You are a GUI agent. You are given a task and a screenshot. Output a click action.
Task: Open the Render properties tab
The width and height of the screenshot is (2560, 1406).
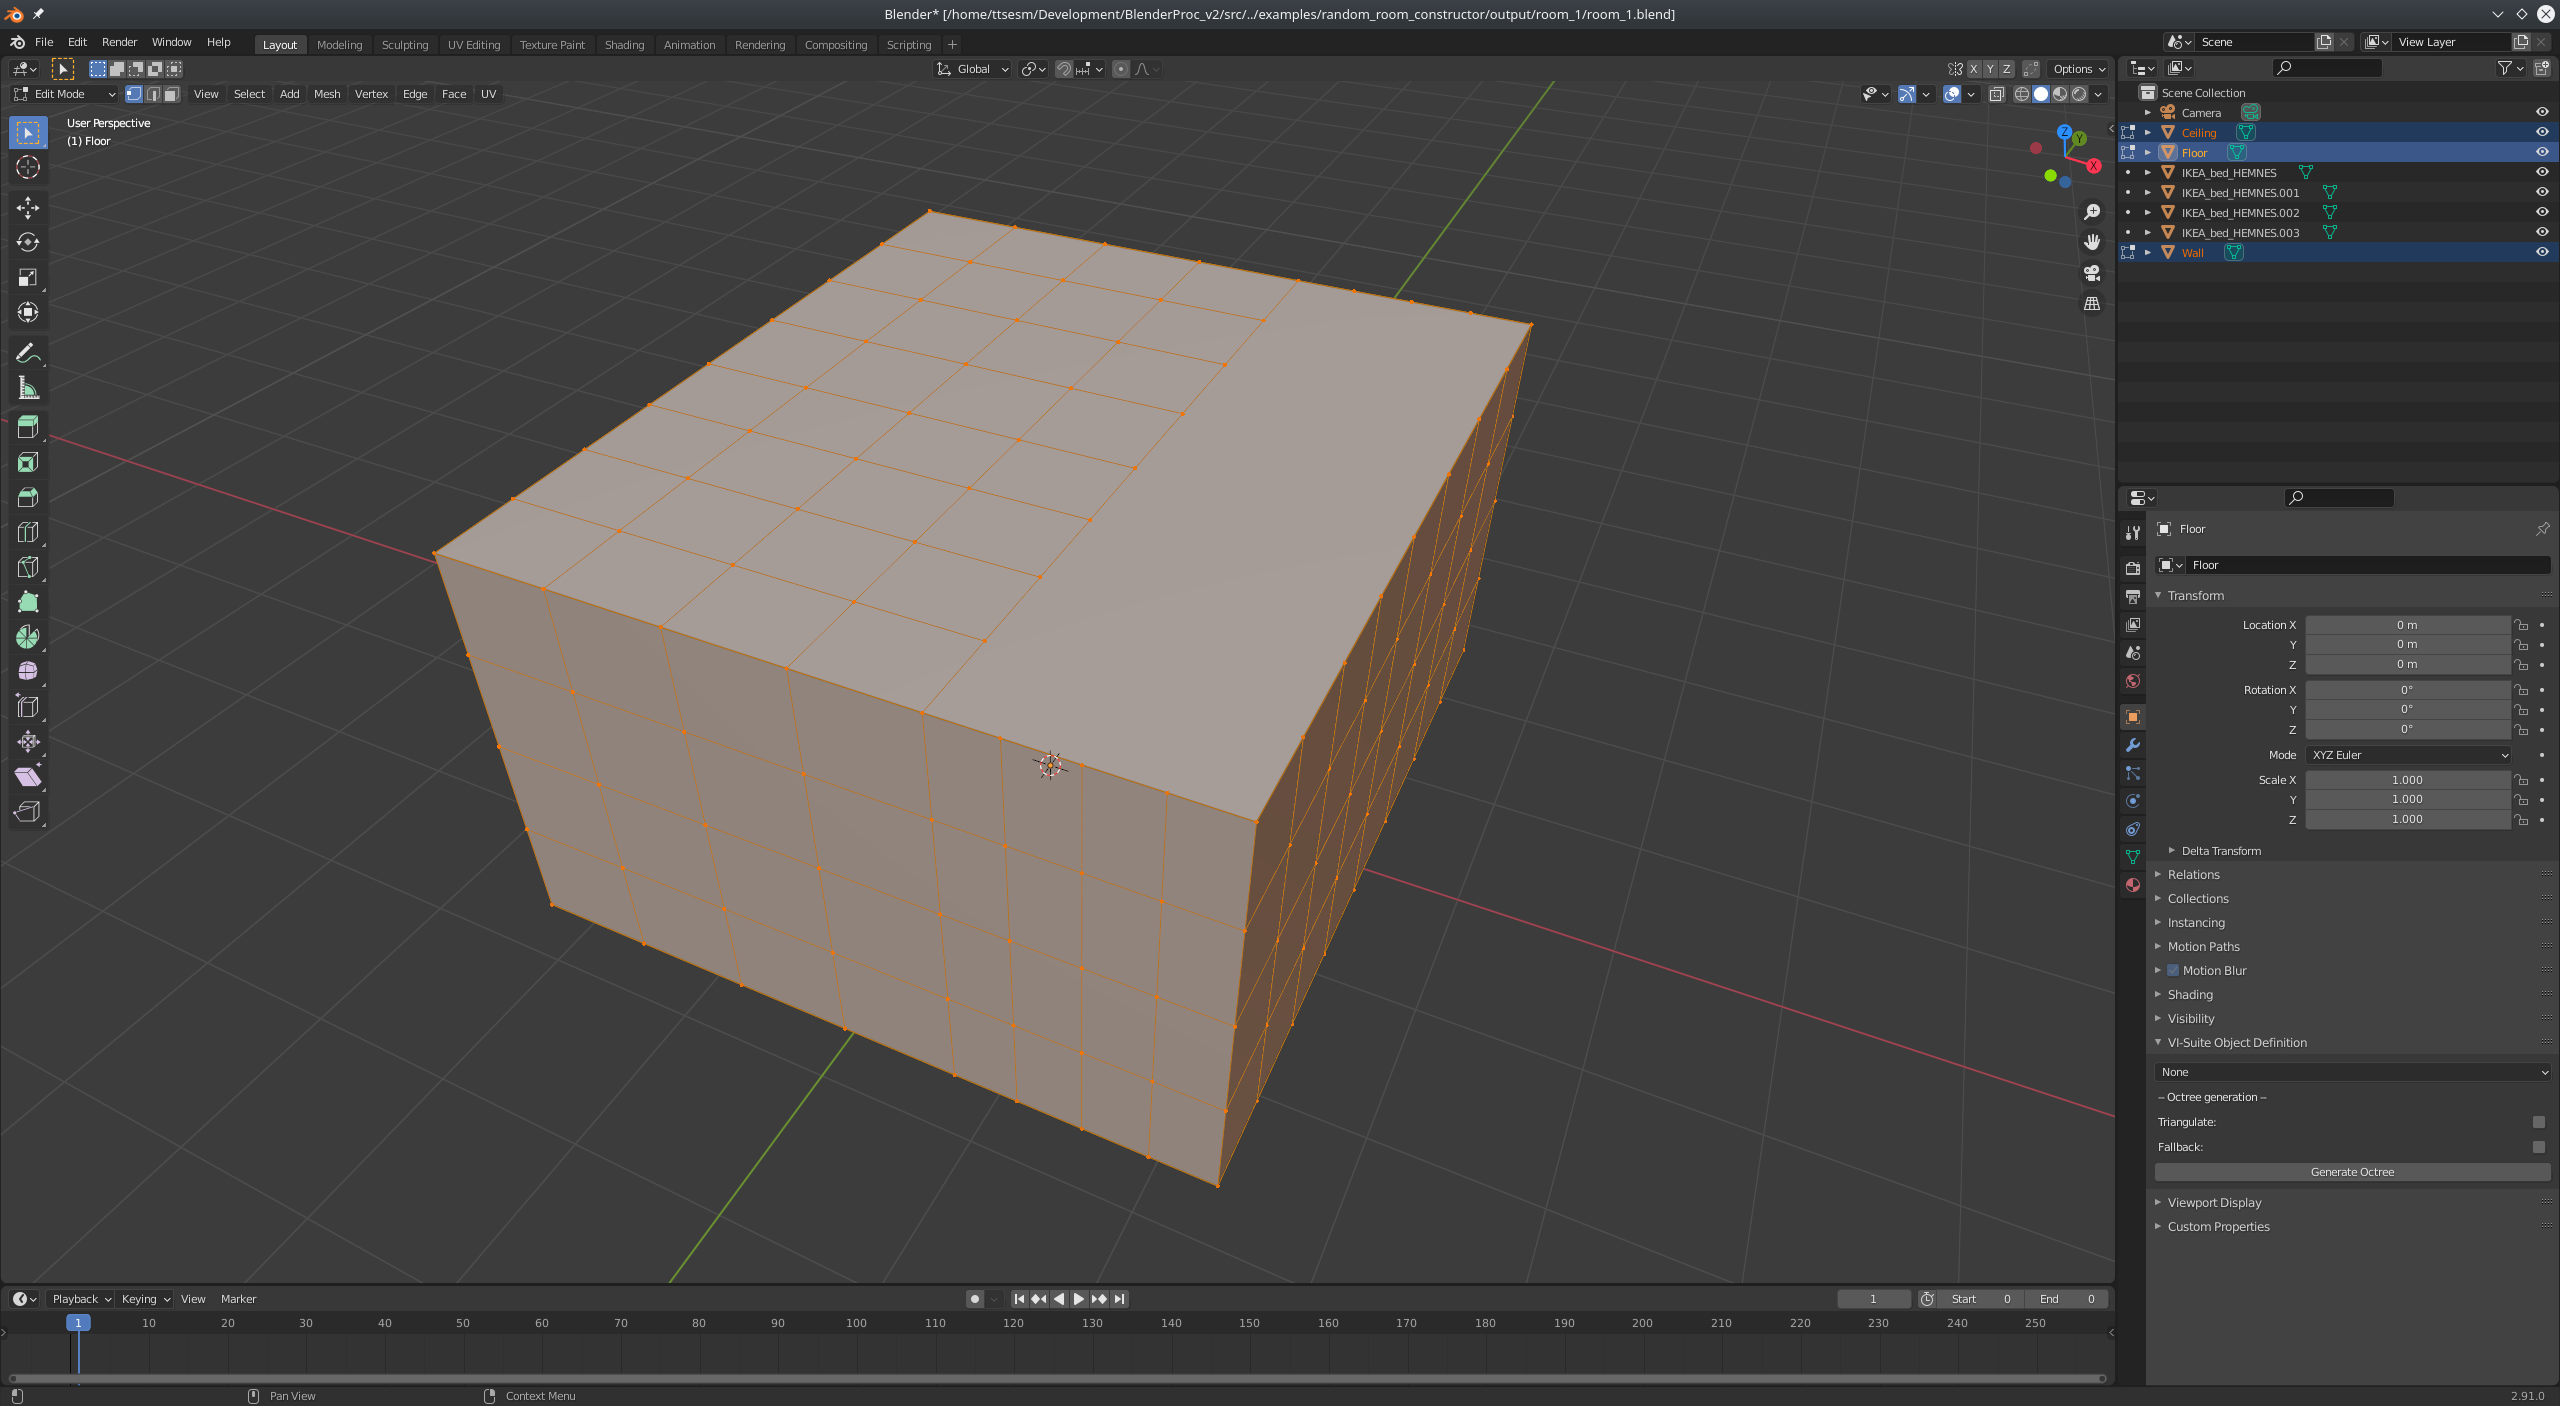click(2132, 567)
